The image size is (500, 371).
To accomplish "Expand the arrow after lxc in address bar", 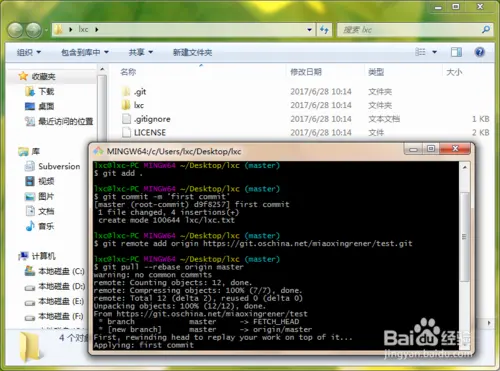I will tap(97, 30).
